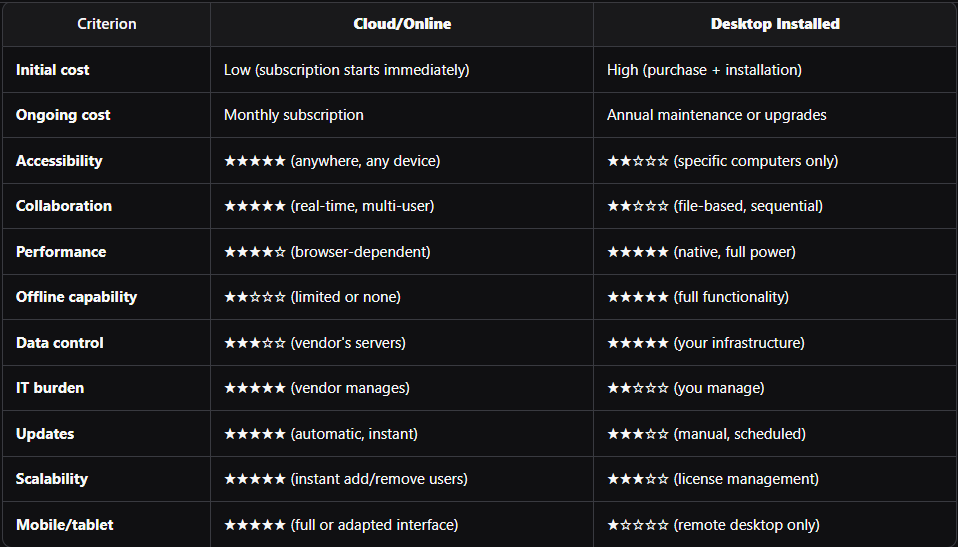
Task: Click the Performance star rating for Desktop Installed
Action: click(x=638, y=252)
